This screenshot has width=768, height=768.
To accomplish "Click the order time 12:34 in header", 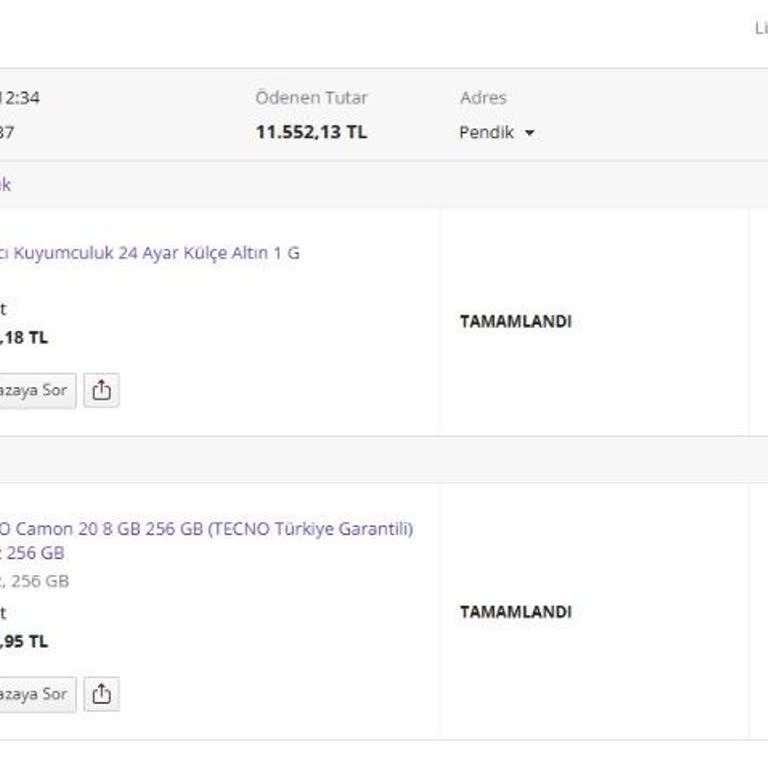I will tap(20, 98).
